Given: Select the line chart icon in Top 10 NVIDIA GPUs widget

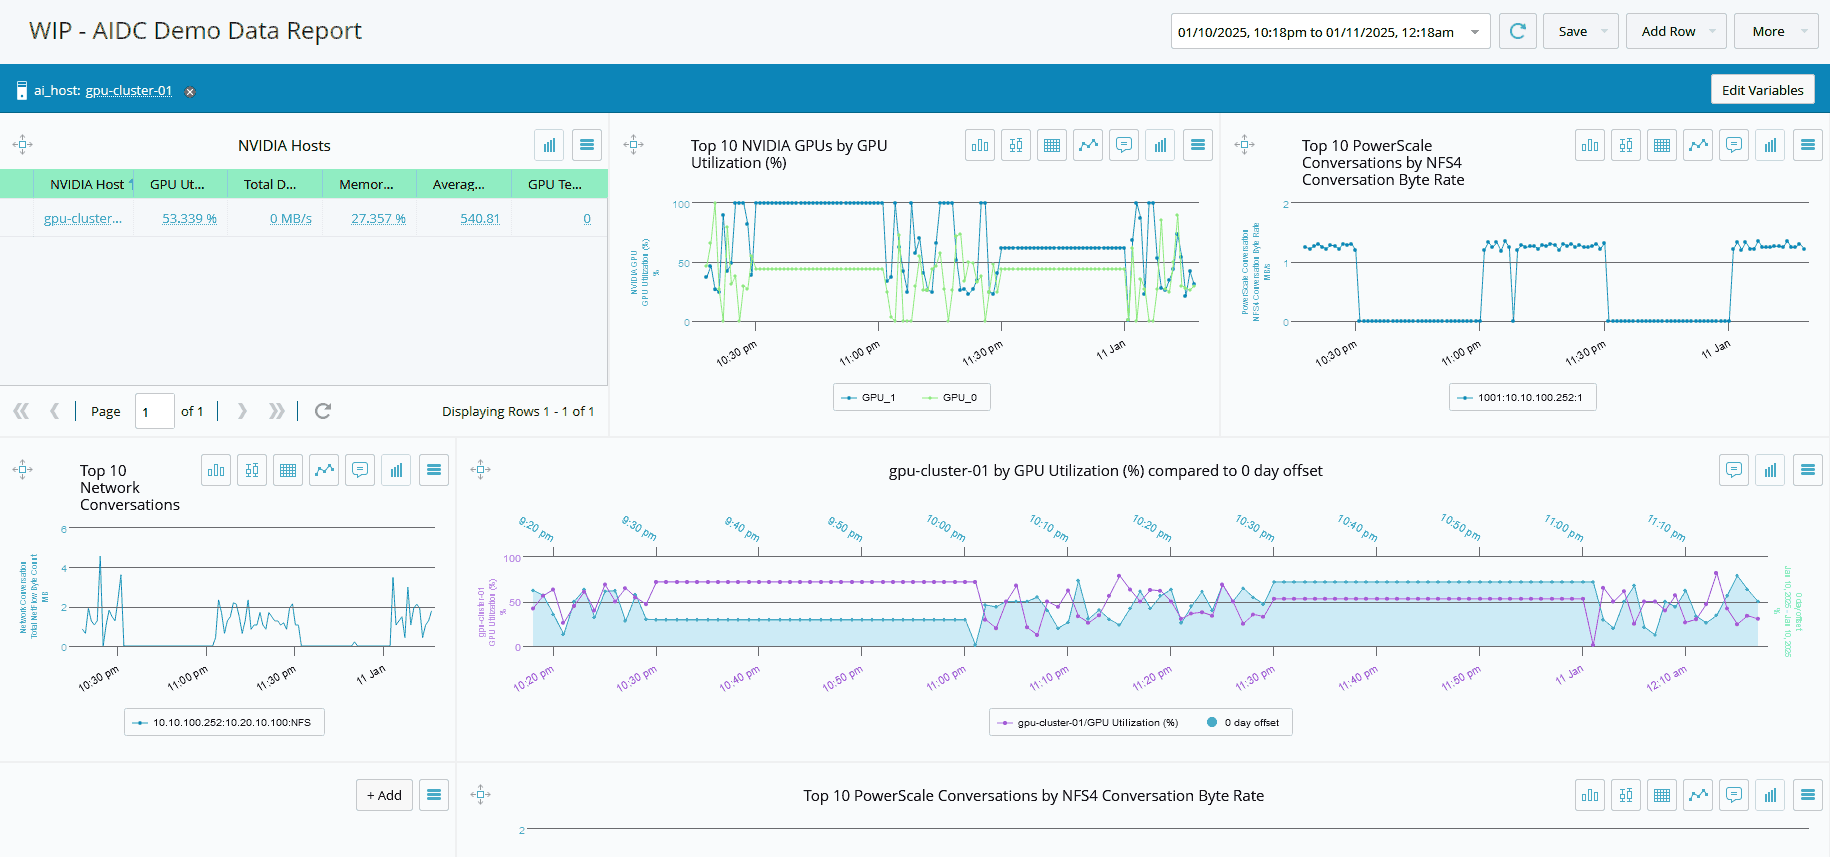Looking at the screenshot, I should click(x=1088, y=145).
